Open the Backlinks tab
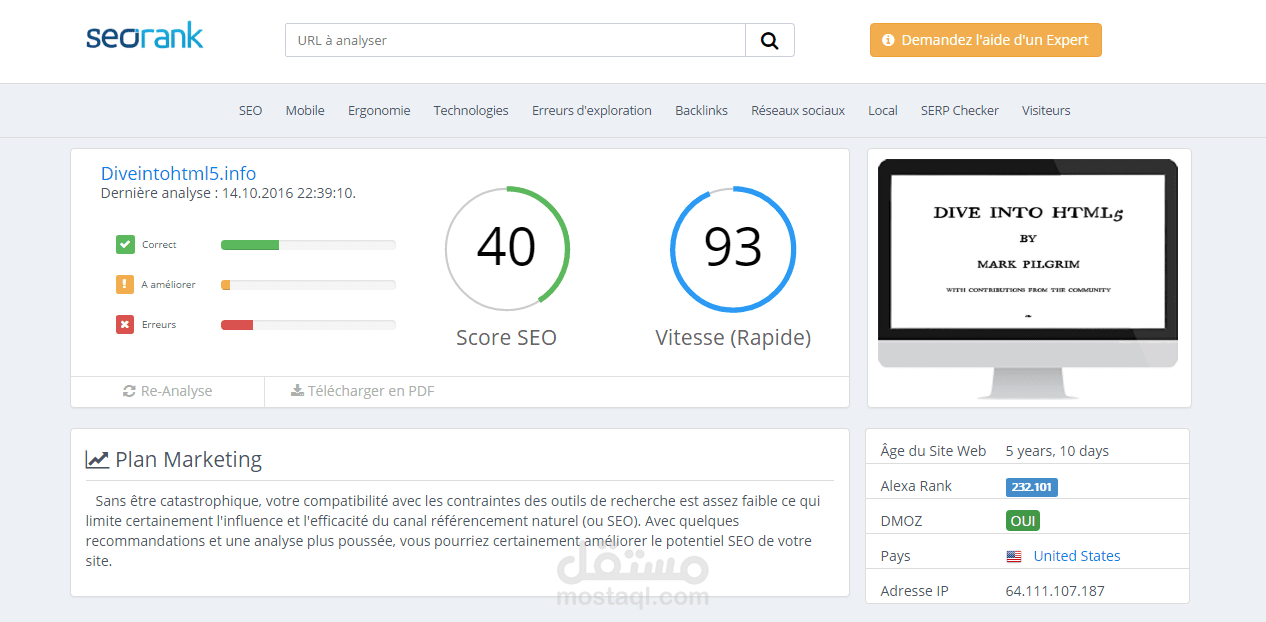This screenshot has width=1266, height=622. click(x=701, y=111)
